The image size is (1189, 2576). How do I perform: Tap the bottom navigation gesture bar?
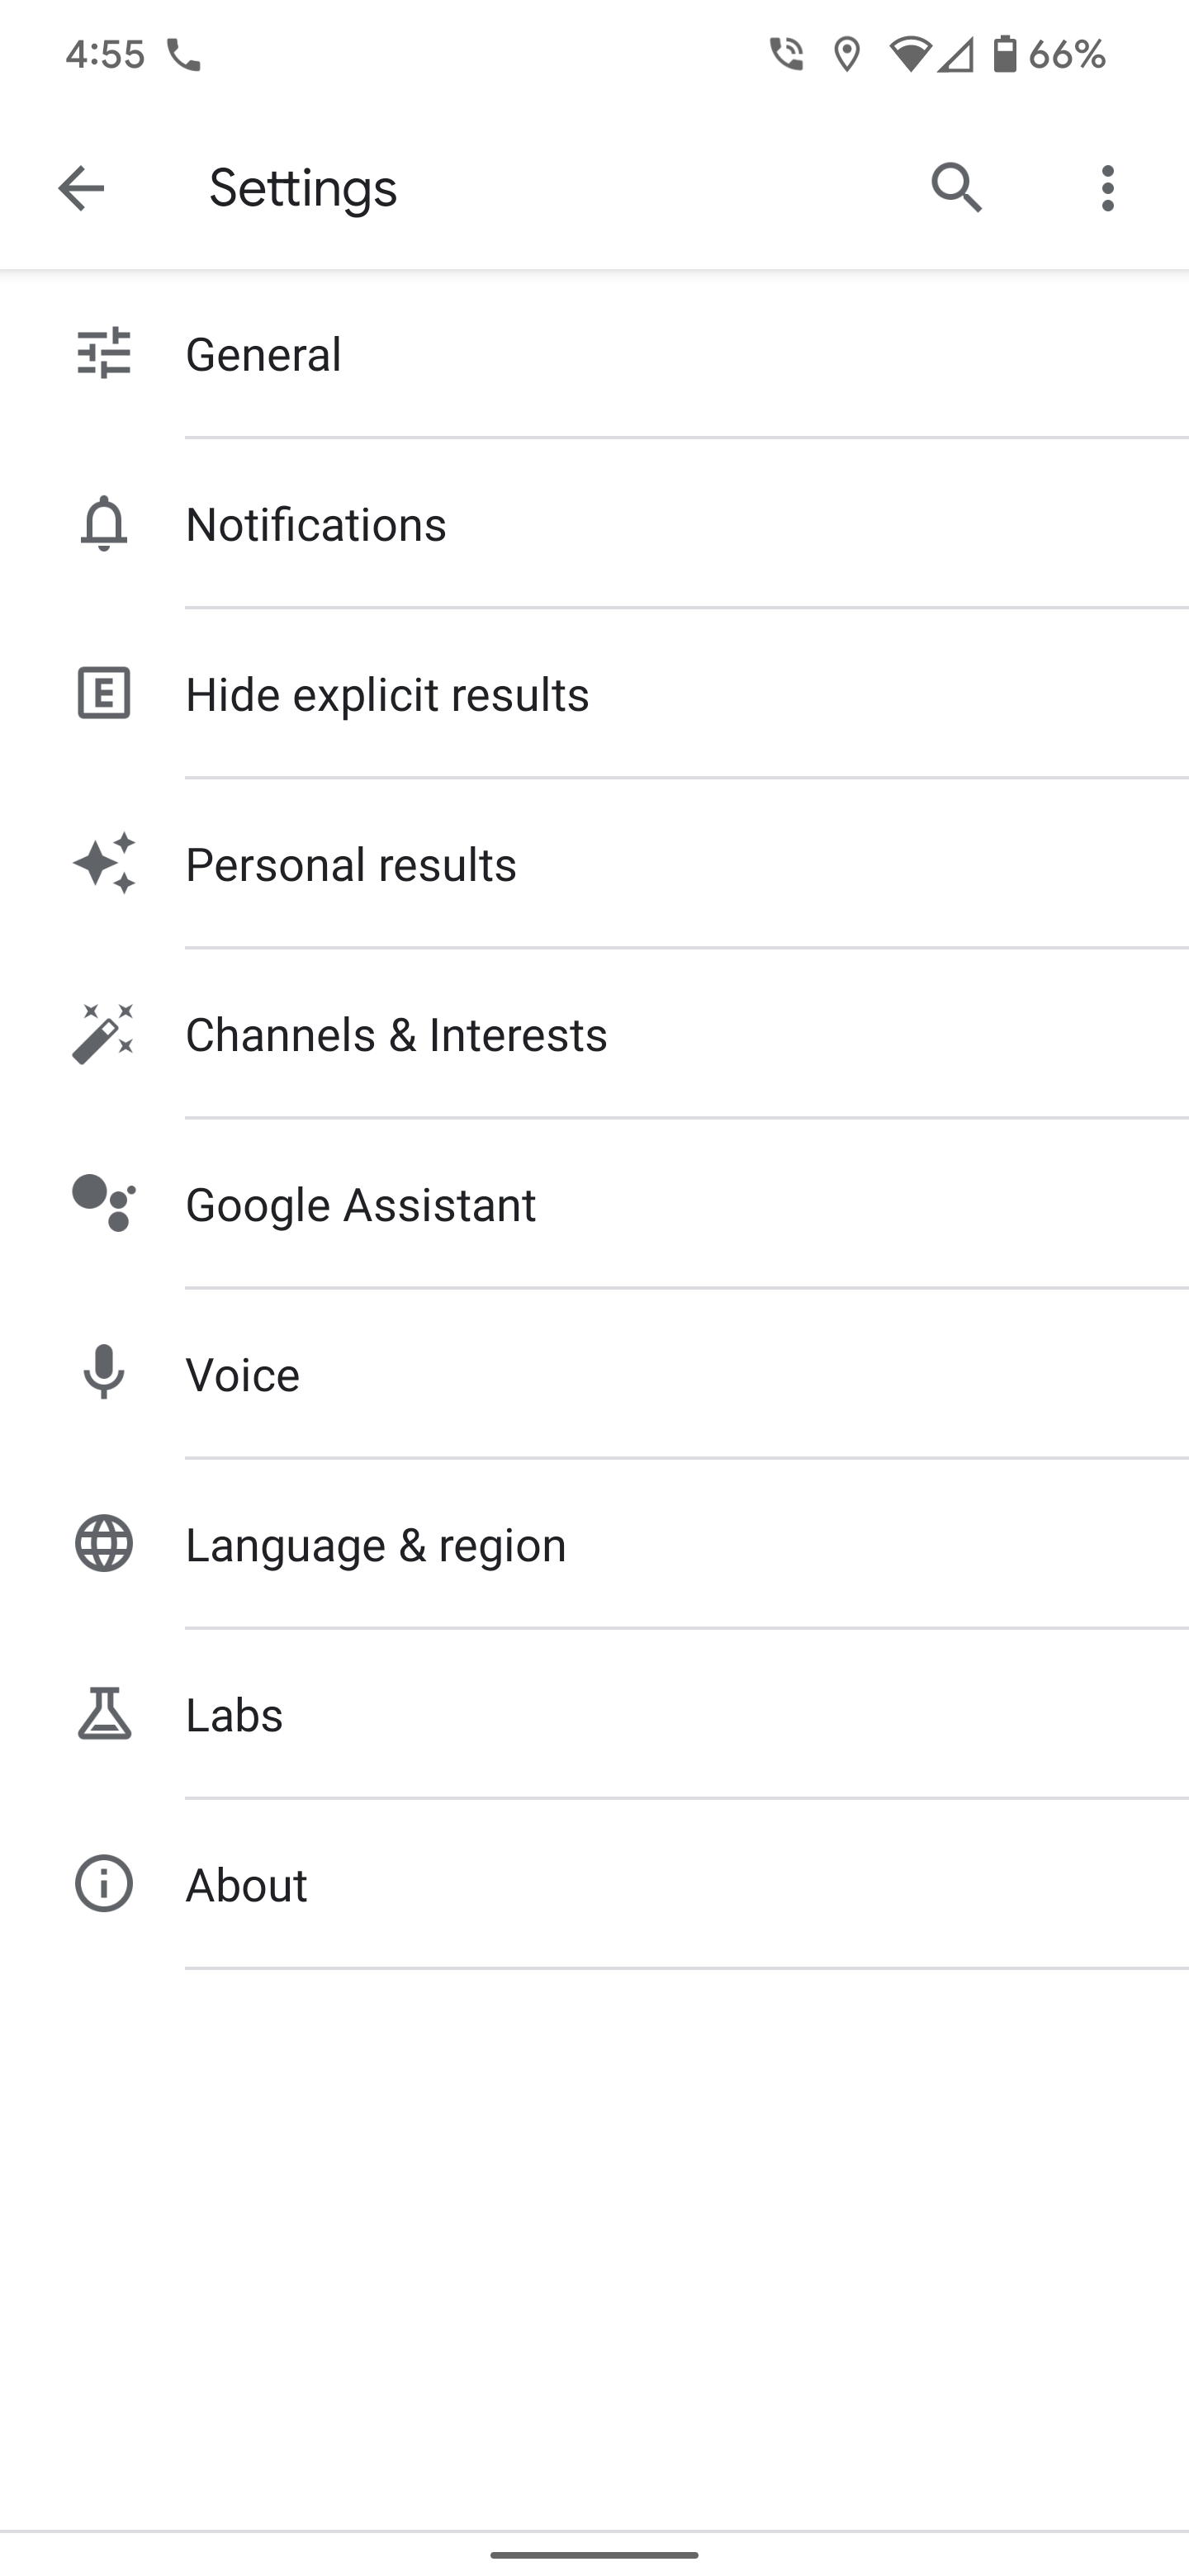[594, 2554]
